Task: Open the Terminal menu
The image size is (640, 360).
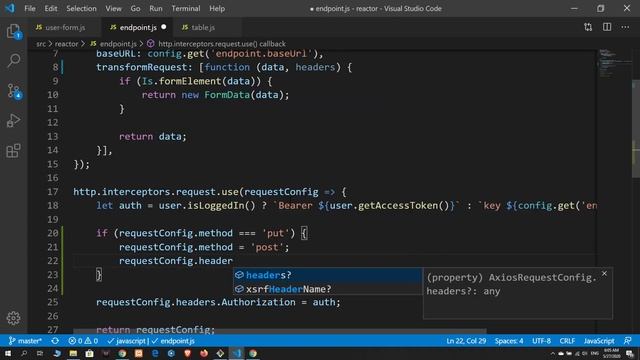Action: (186, 8)
